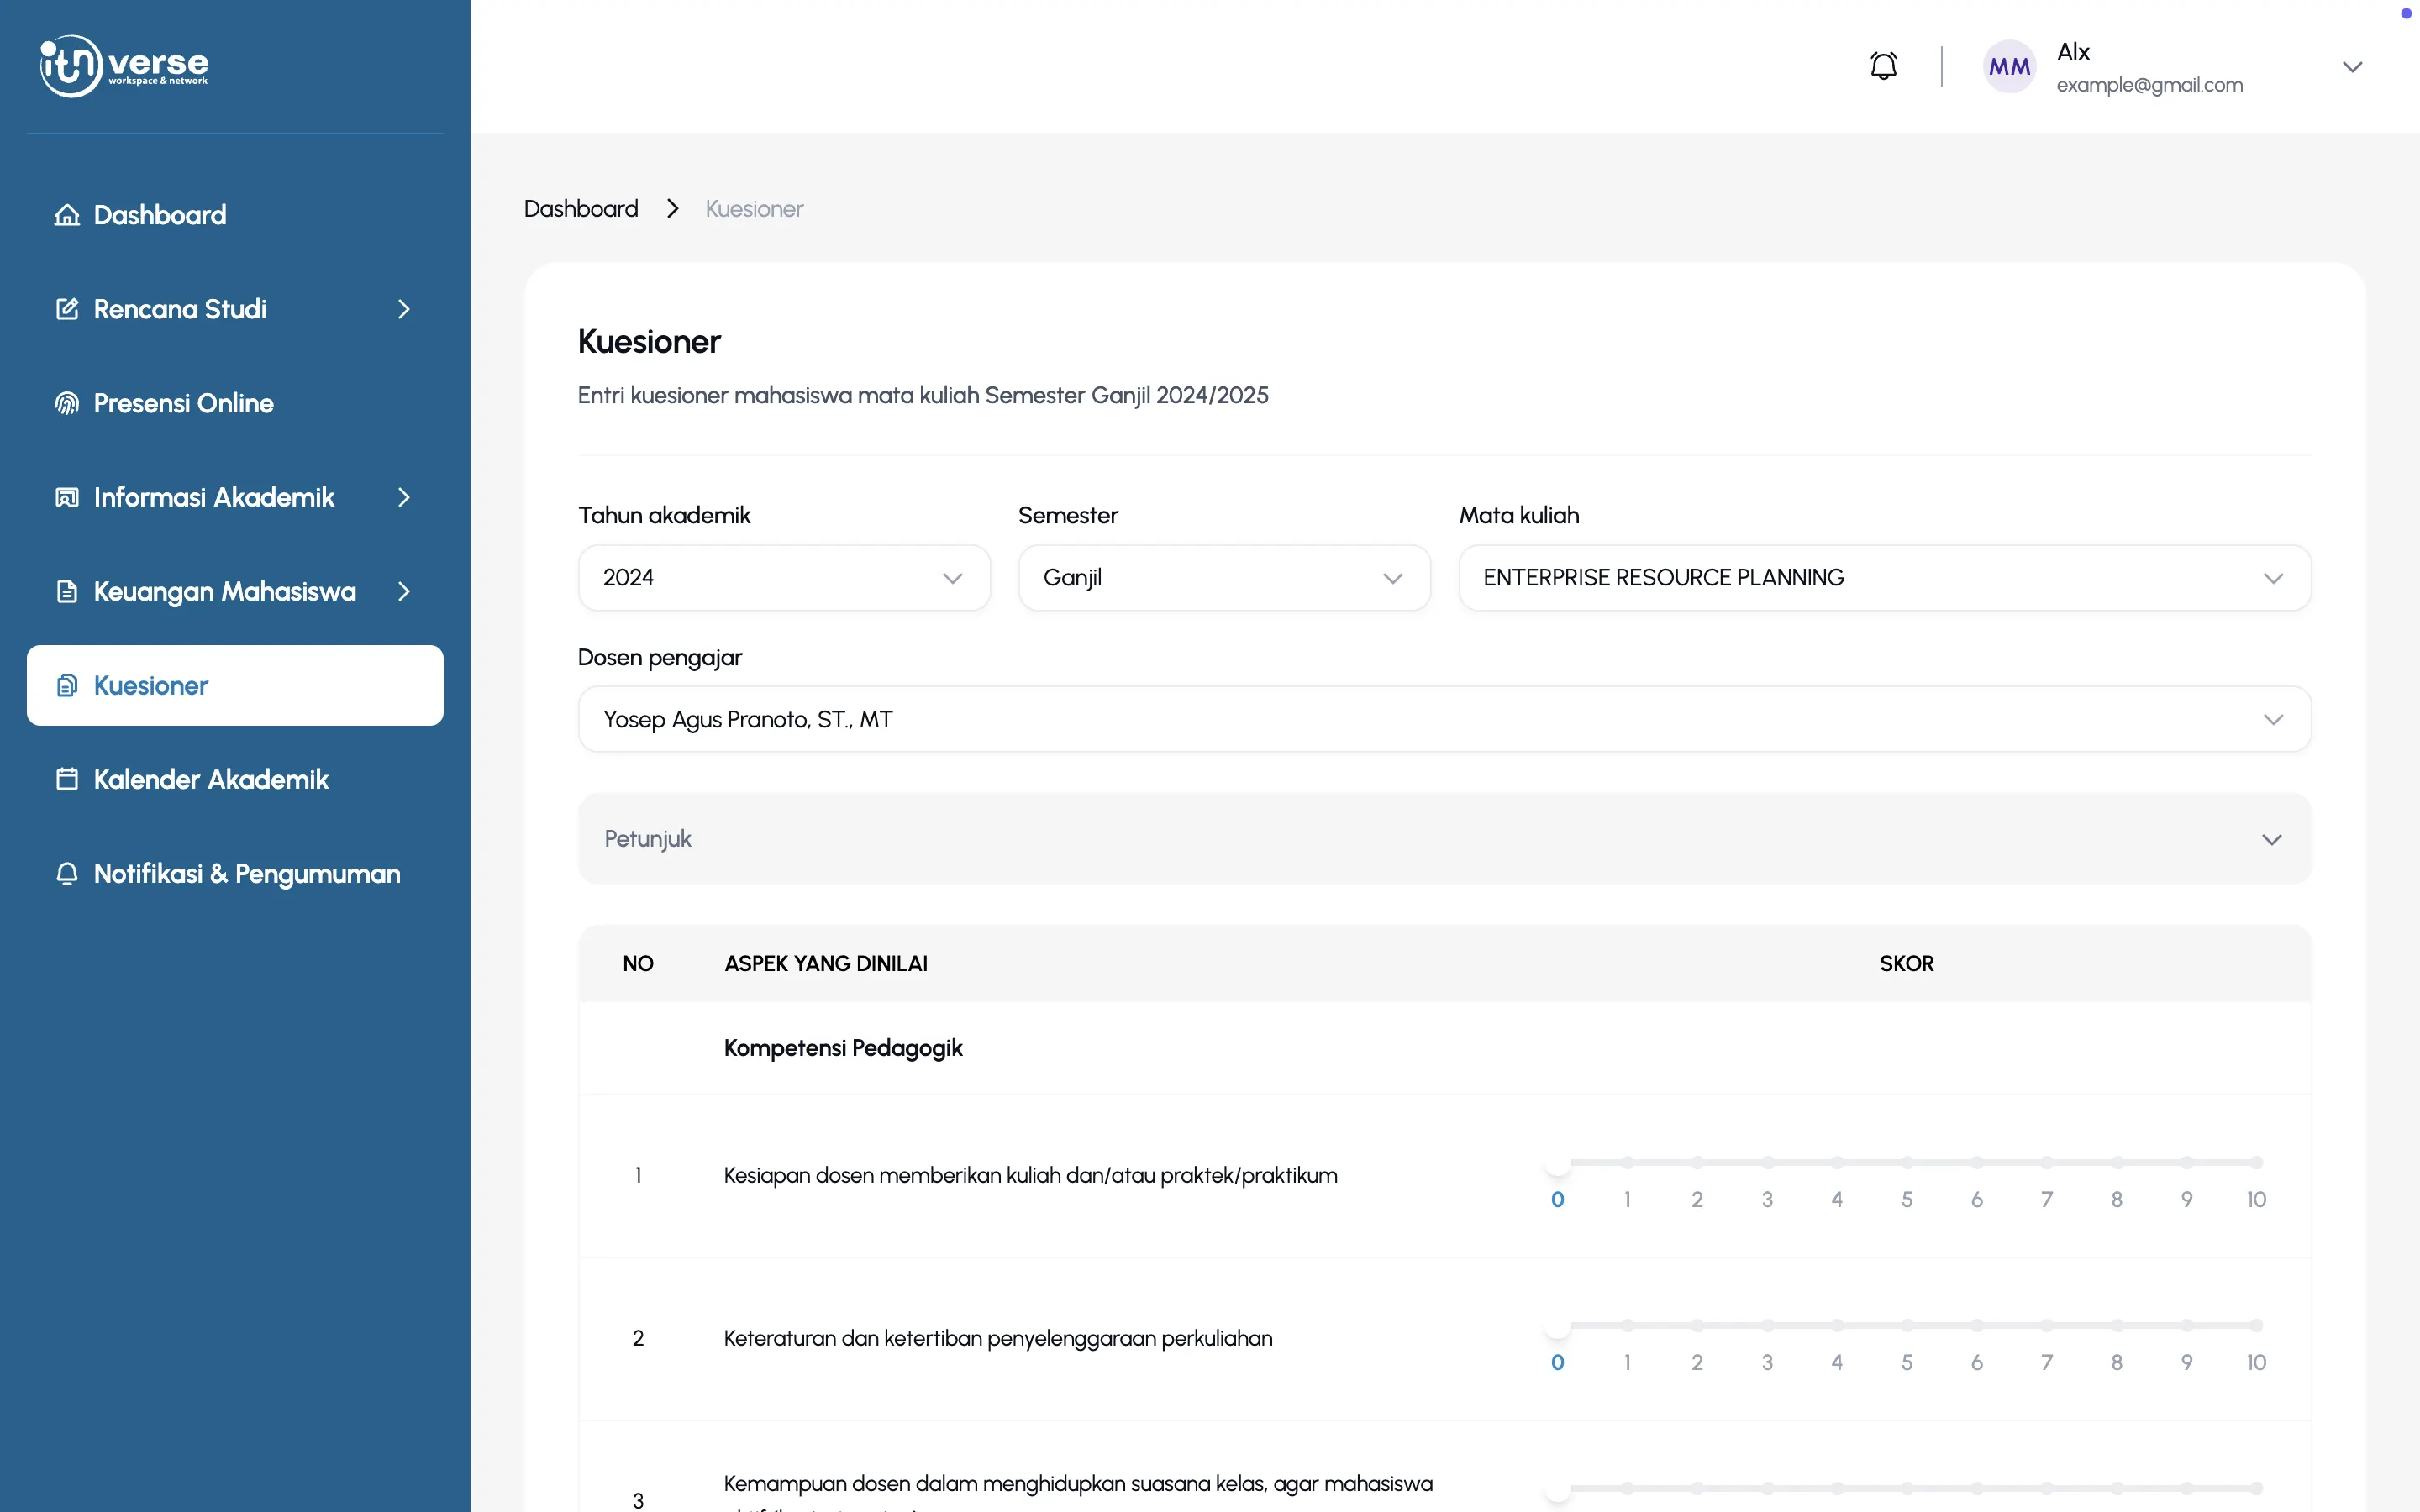Expand Informasi Akademik submenu chevron
Screen dimensions: 2420x1512
coord(404,497)
